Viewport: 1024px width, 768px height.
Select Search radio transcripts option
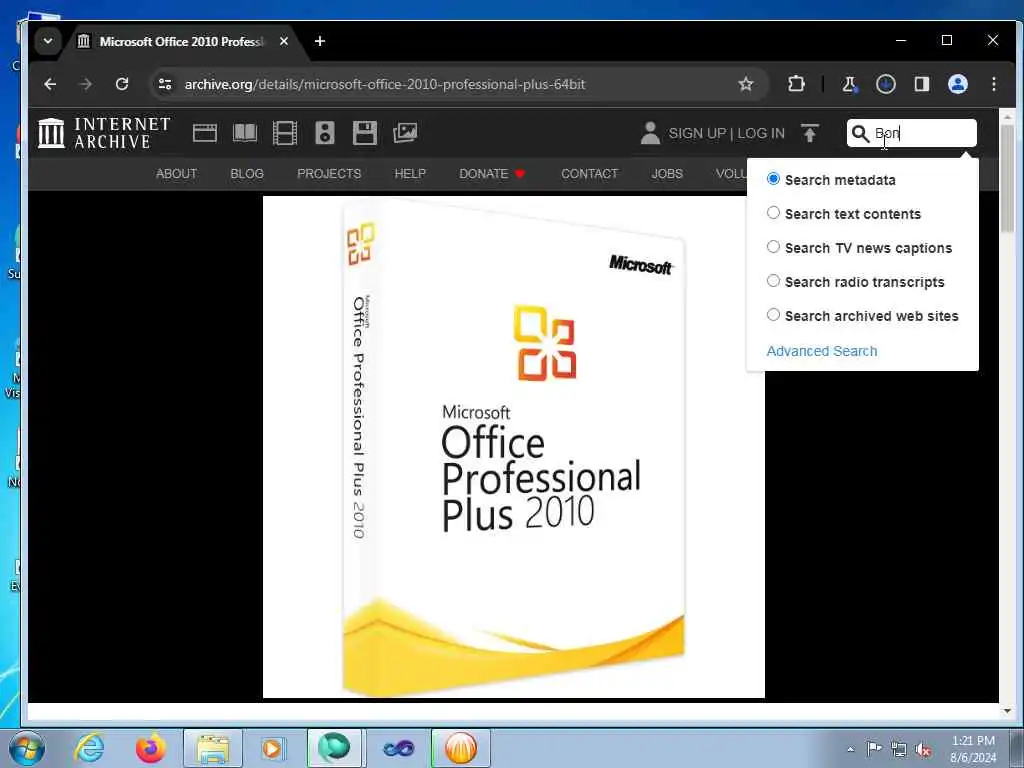pos(773,281)
